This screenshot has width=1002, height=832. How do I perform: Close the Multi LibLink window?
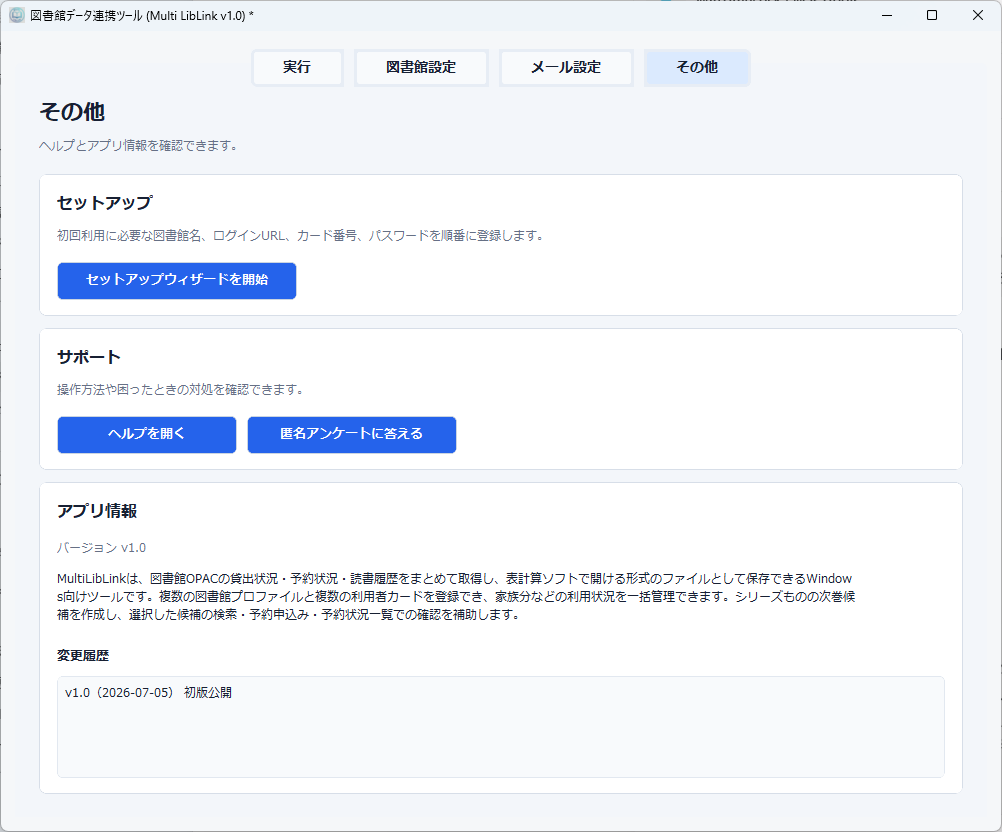click(x=978, y=15)
